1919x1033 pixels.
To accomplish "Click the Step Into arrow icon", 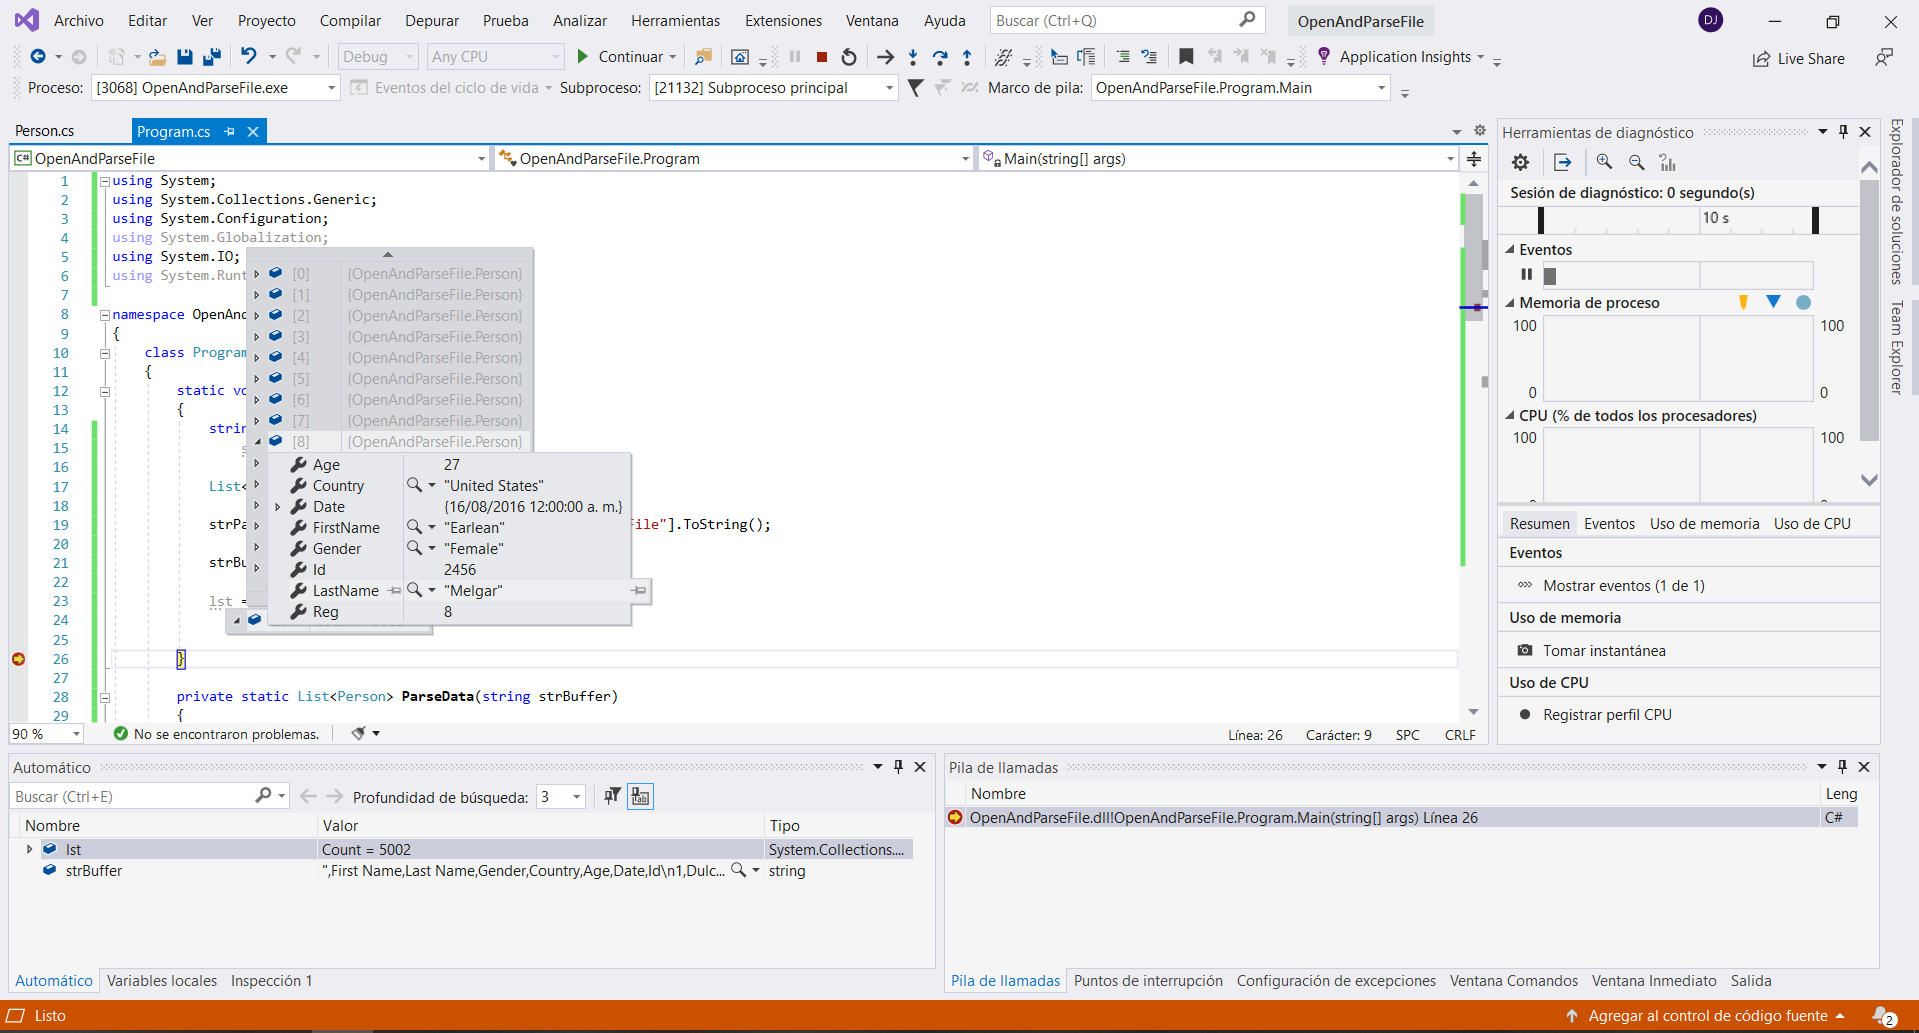I will [913, 57].
